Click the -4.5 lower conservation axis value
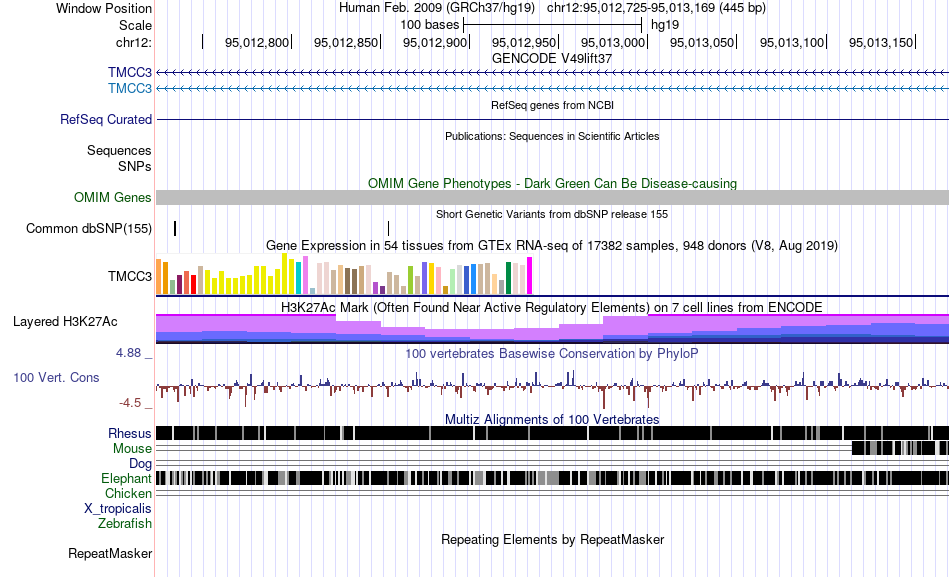The width and height of the screenshot is (950, 577). [130, 402]
